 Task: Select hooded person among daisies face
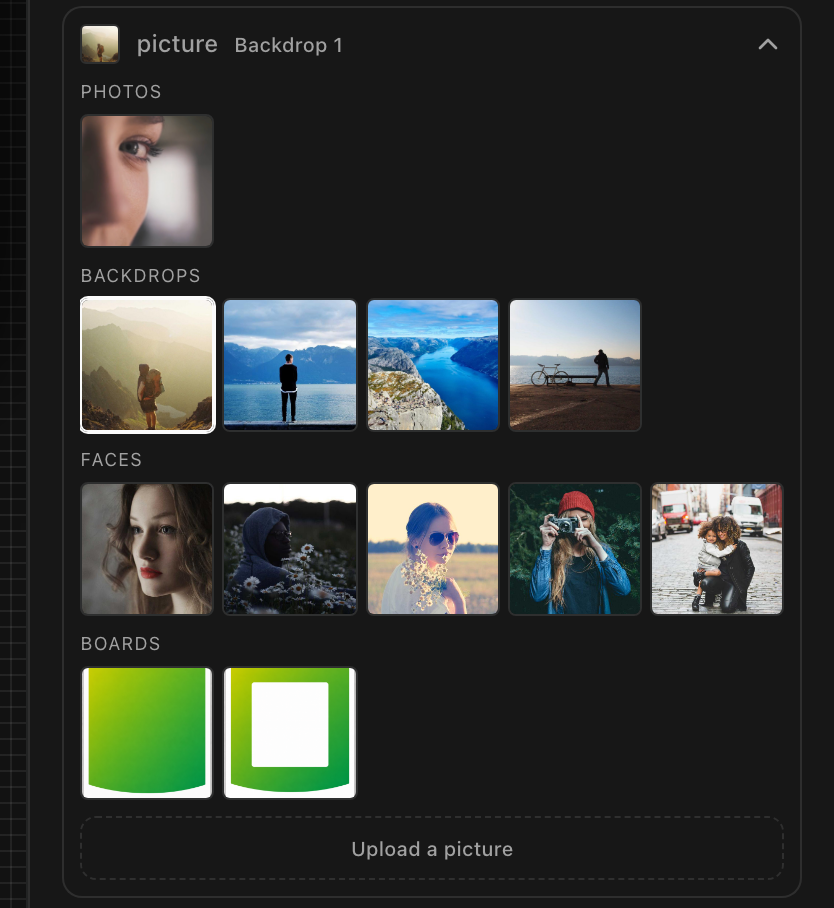(x=290, y=549)
